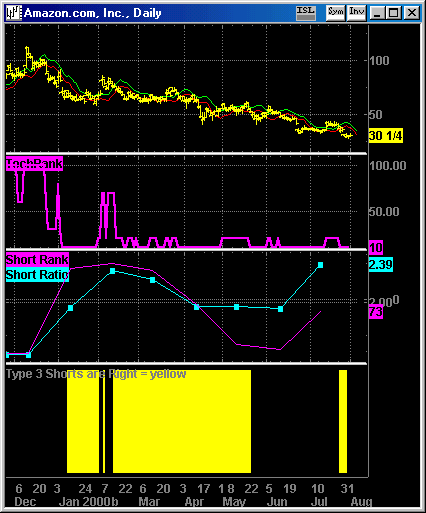426x513 pixels.
Task: Click the Apr month label on date axis
Action: pyautogui.click(x=194, y=502)
